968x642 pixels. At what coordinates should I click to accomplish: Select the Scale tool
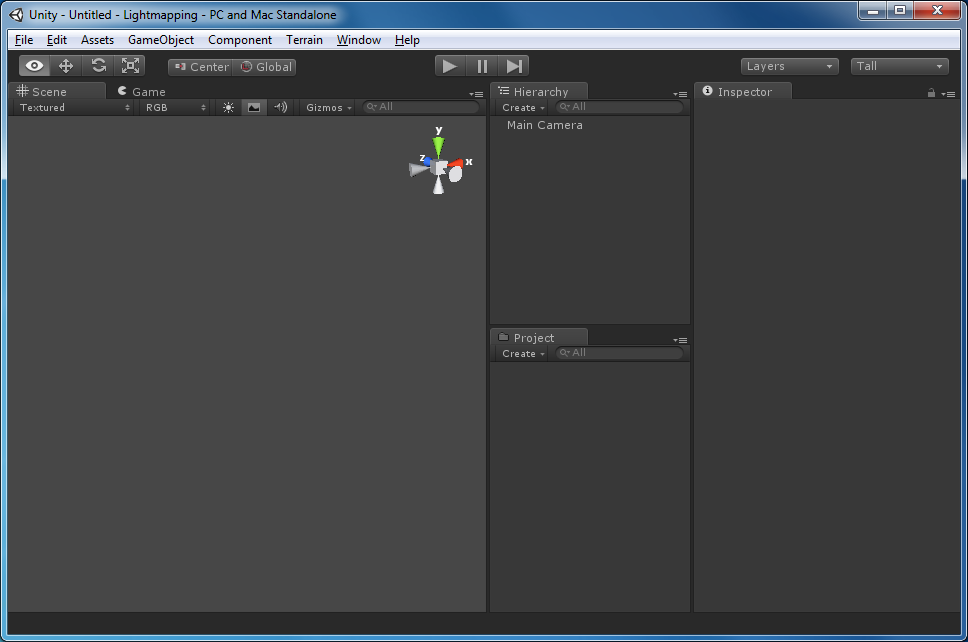point(130,66)
